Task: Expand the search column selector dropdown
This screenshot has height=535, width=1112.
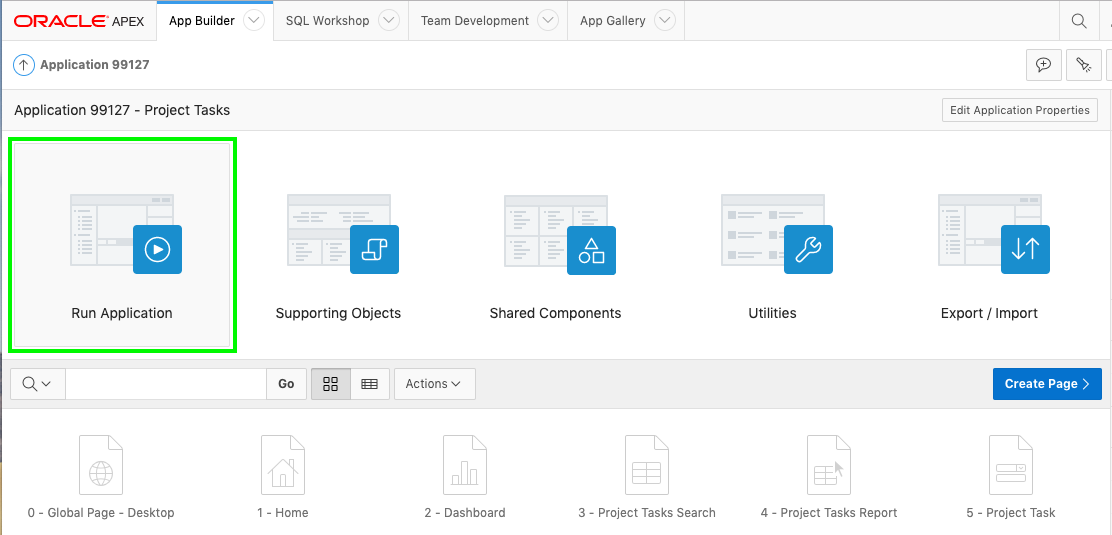Action: click(37, 384)
